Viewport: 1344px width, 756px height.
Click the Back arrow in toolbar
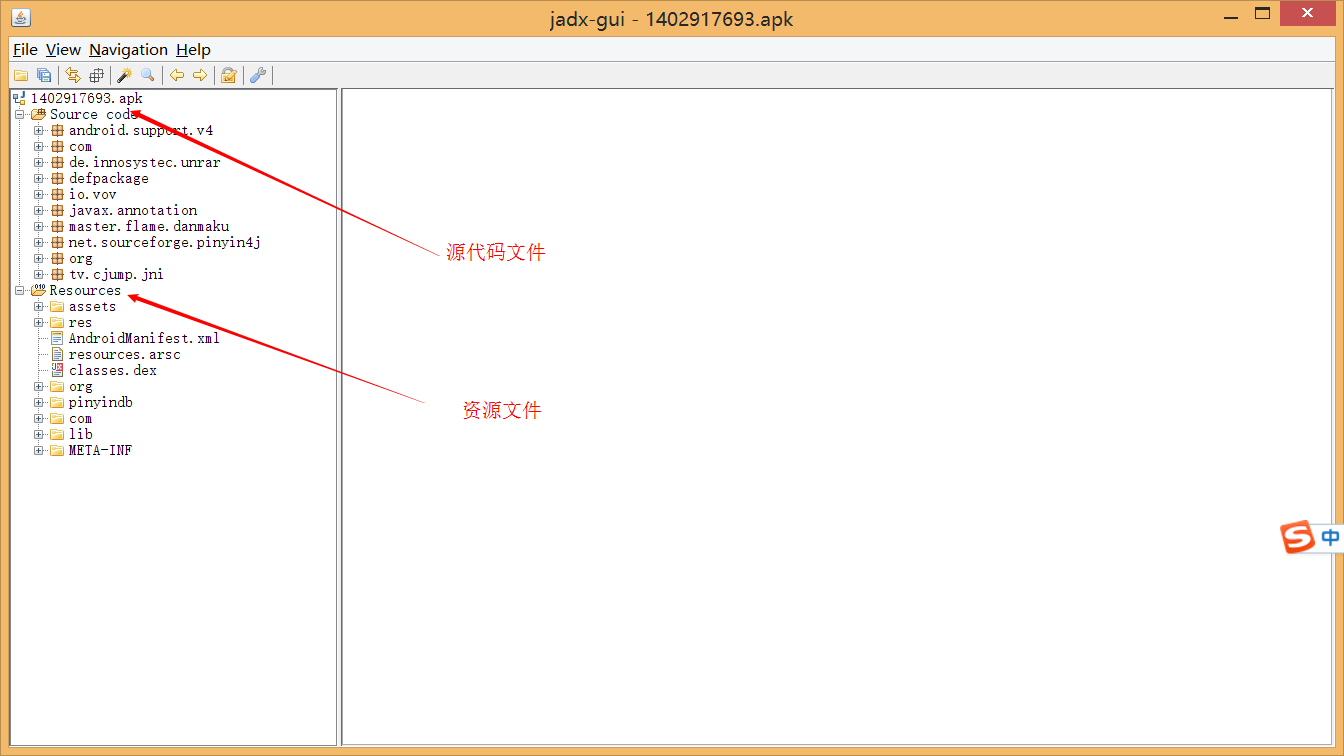(177, 75)
